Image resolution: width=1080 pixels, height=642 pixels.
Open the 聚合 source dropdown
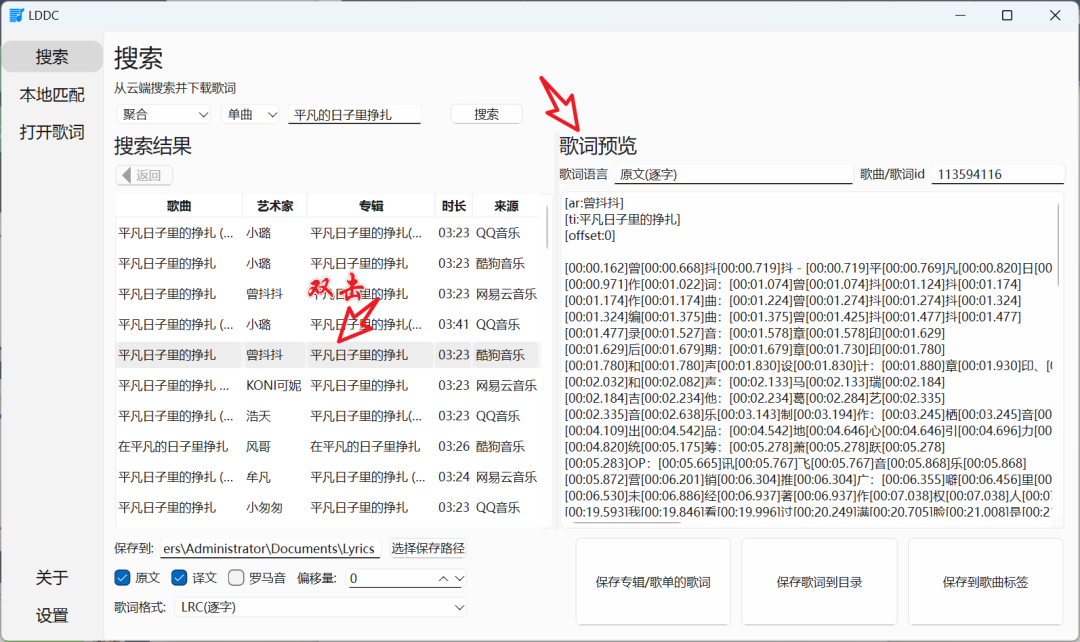click(x=164, y=114)
